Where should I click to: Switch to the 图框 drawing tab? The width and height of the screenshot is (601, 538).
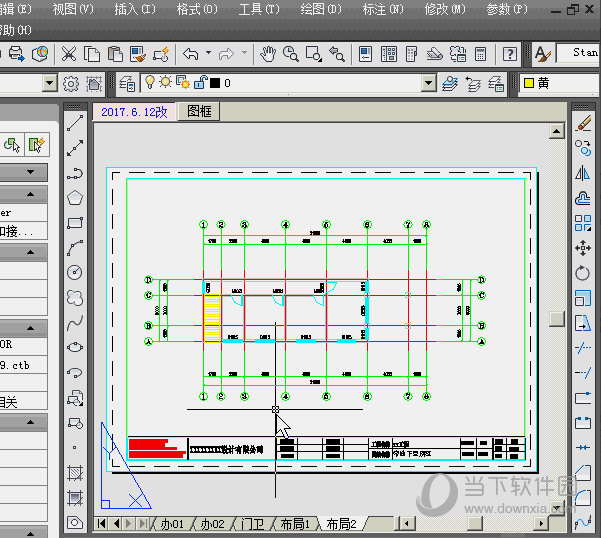[199, 112]
